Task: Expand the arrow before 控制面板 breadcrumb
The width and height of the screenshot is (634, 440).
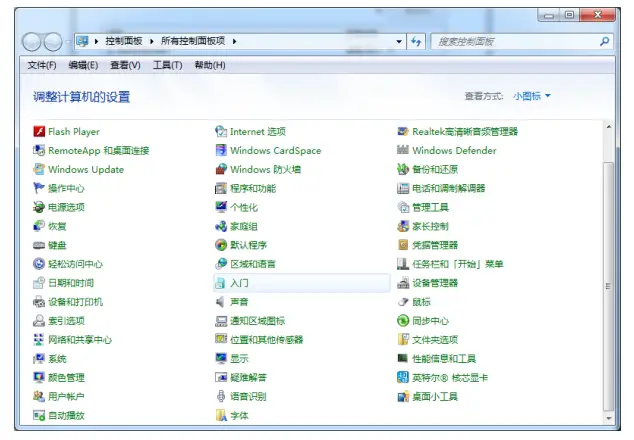Action: pyautogui.click(x=96, y=41)
